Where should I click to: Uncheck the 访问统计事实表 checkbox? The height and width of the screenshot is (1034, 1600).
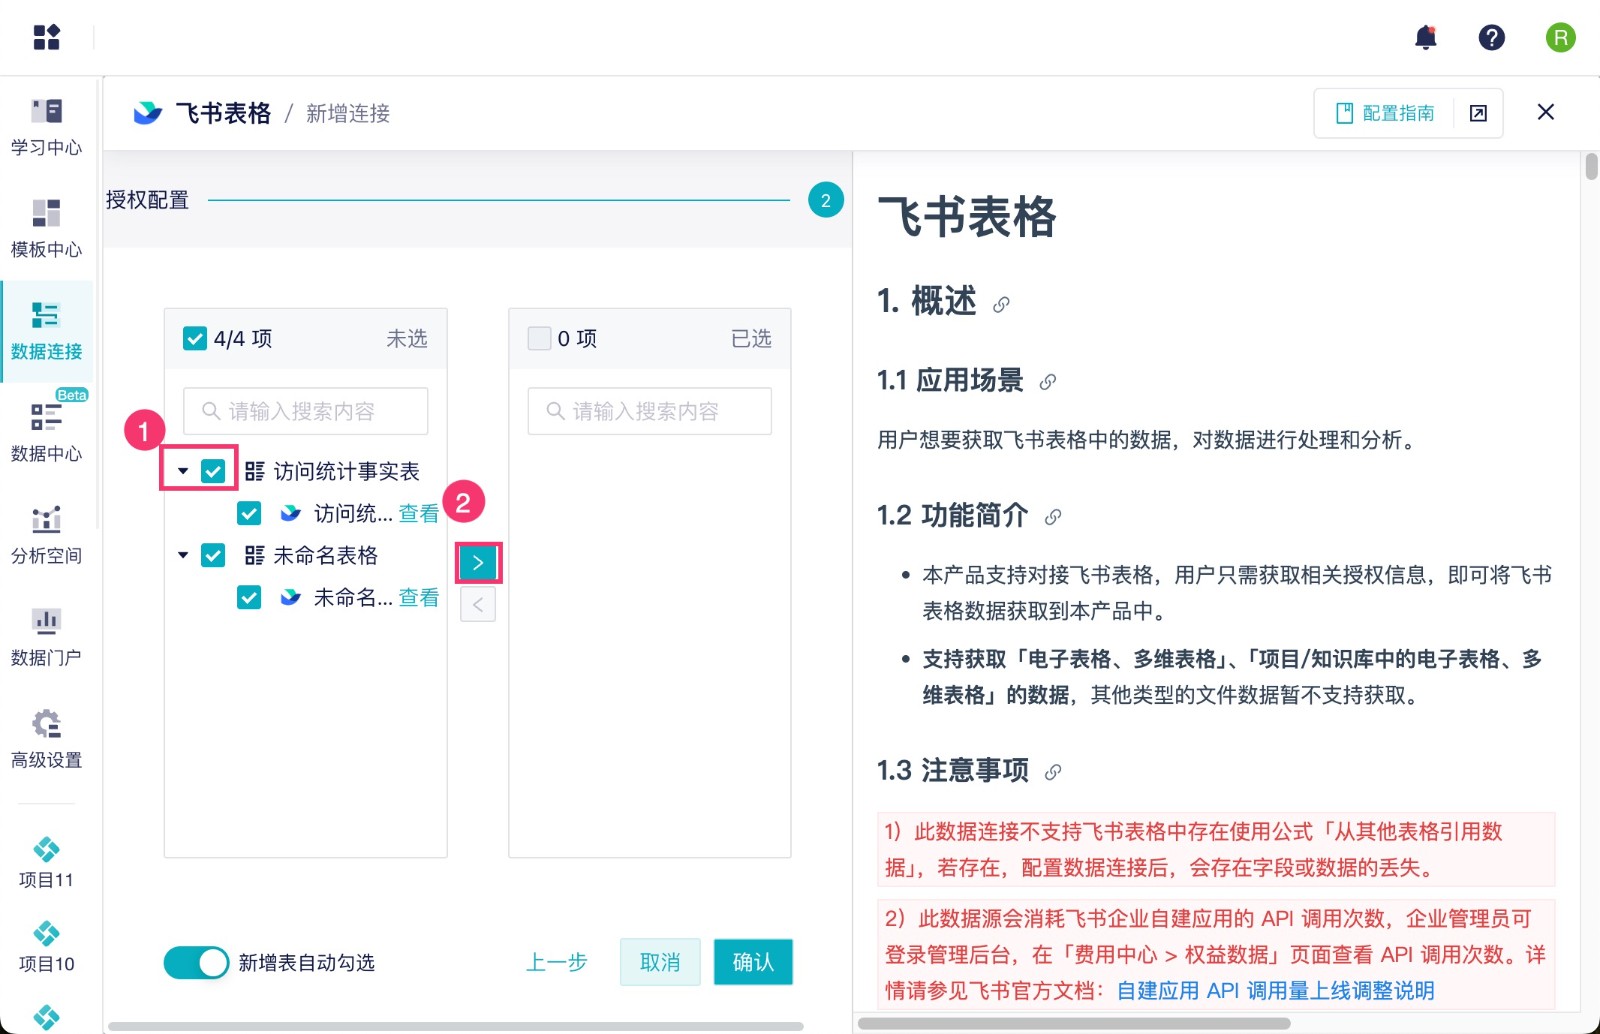(x=213, y=471)
